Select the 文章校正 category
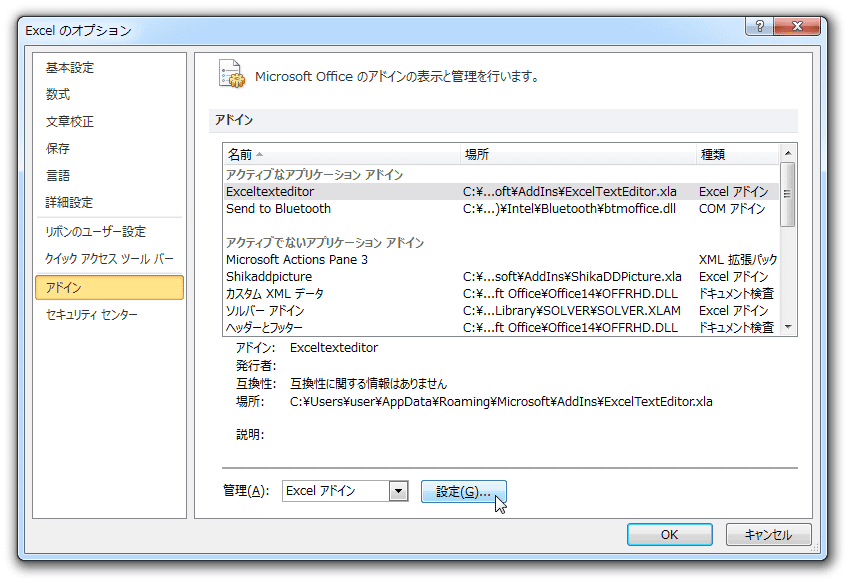Screen dimensions: 849x584 point(70,122)
